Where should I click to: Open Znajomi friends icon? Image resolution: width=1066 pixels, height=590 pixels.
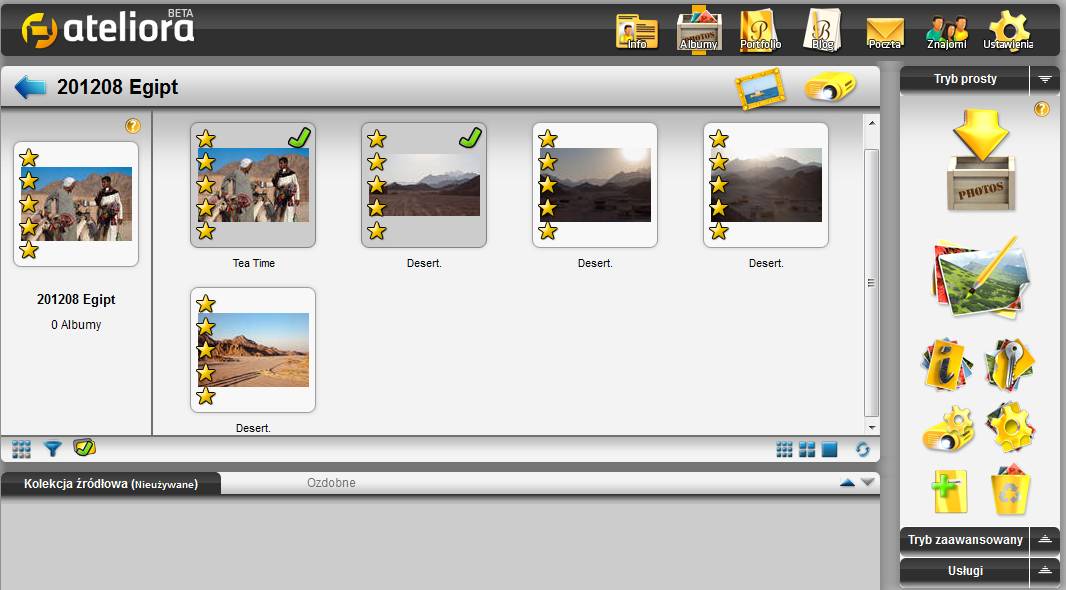pos(946,32)
